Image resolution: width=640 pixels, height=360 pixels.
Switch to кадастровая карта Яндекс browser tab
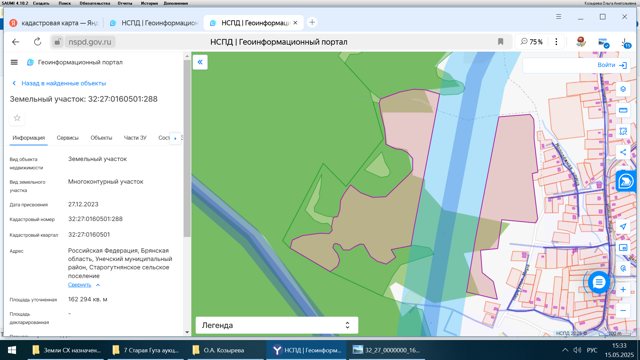pos(54,23)
